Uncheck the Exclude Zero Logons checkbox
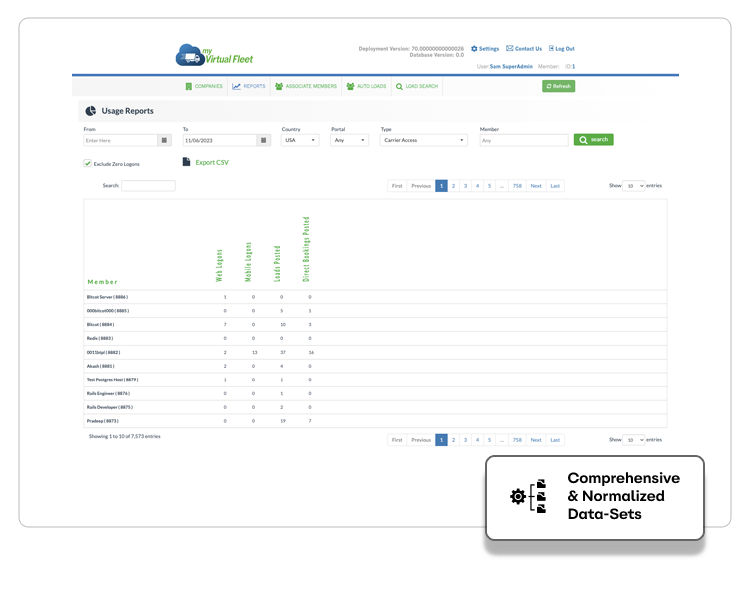Viewport: 750px width, 600px height. 88,163
